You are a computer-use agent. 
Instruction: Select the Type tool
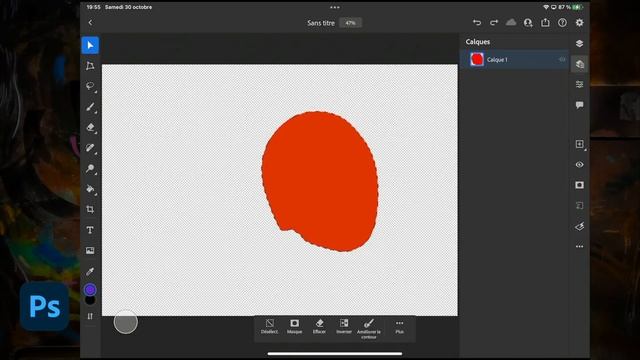tap(90, 230)
